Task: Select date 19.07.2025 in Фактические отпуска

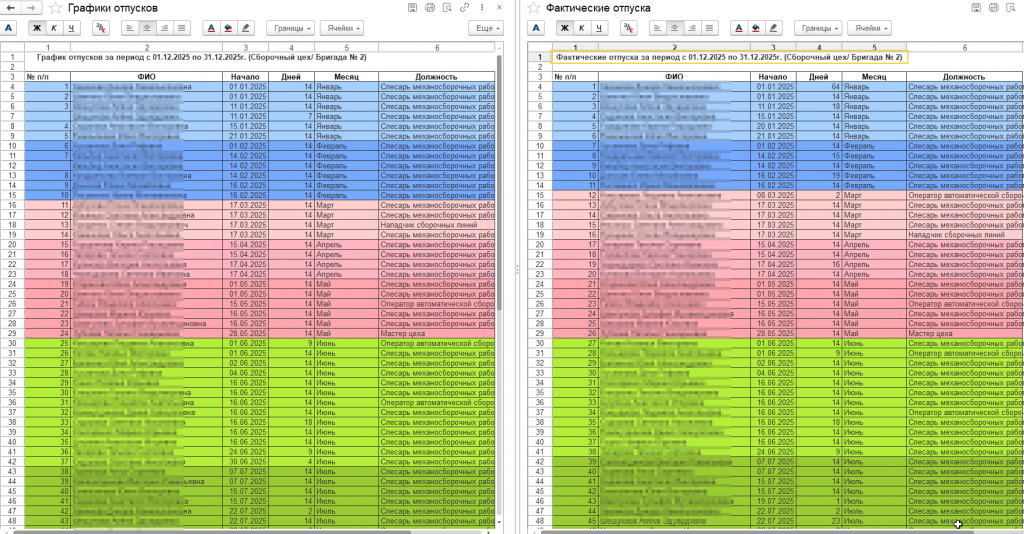Action: pos(773,501)
